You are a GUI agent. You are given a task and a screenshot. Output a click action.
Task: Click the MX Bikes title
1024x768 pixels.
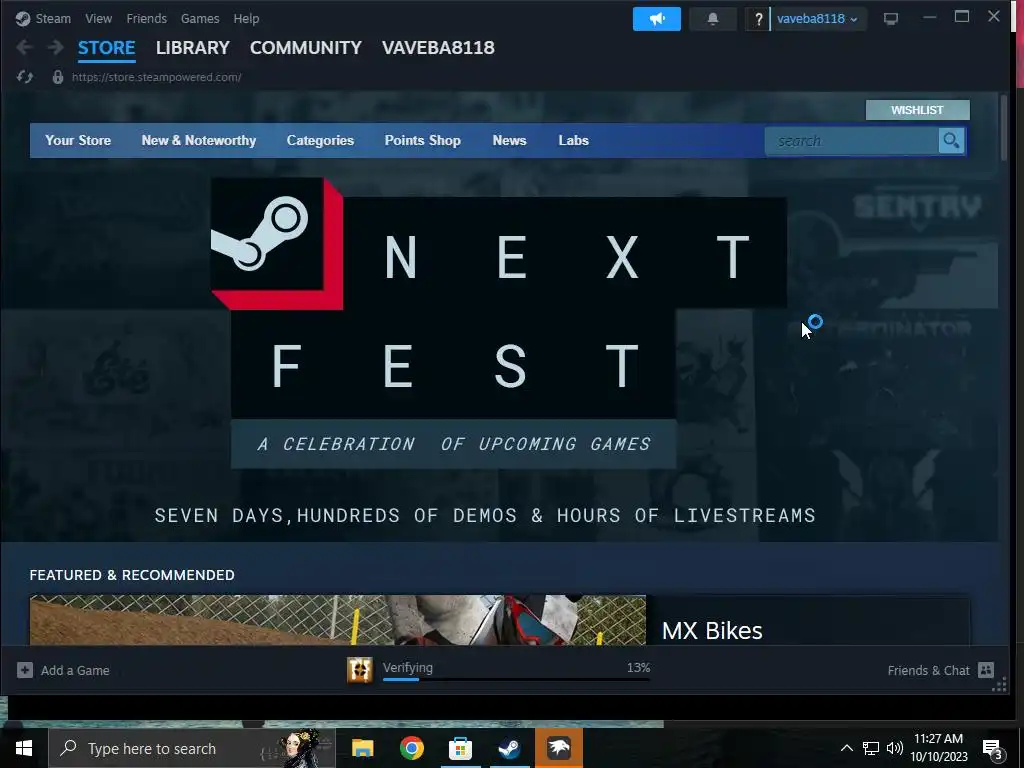click(712, 630)
